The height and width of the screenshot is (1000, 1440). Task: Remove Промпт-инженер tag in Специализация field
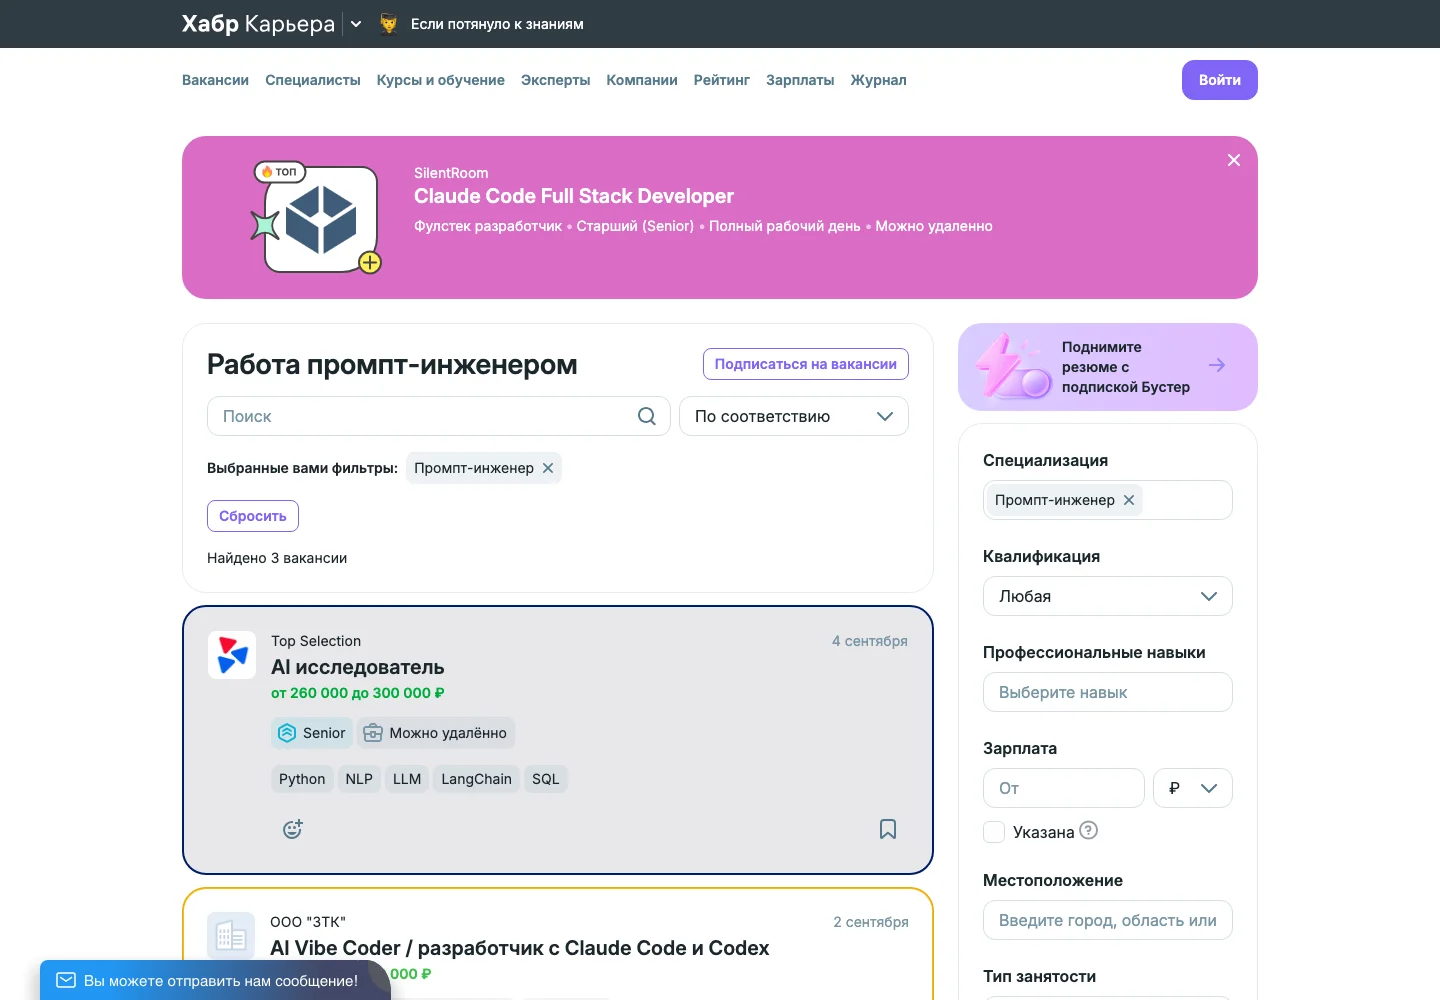click(x=1129, y=500)
